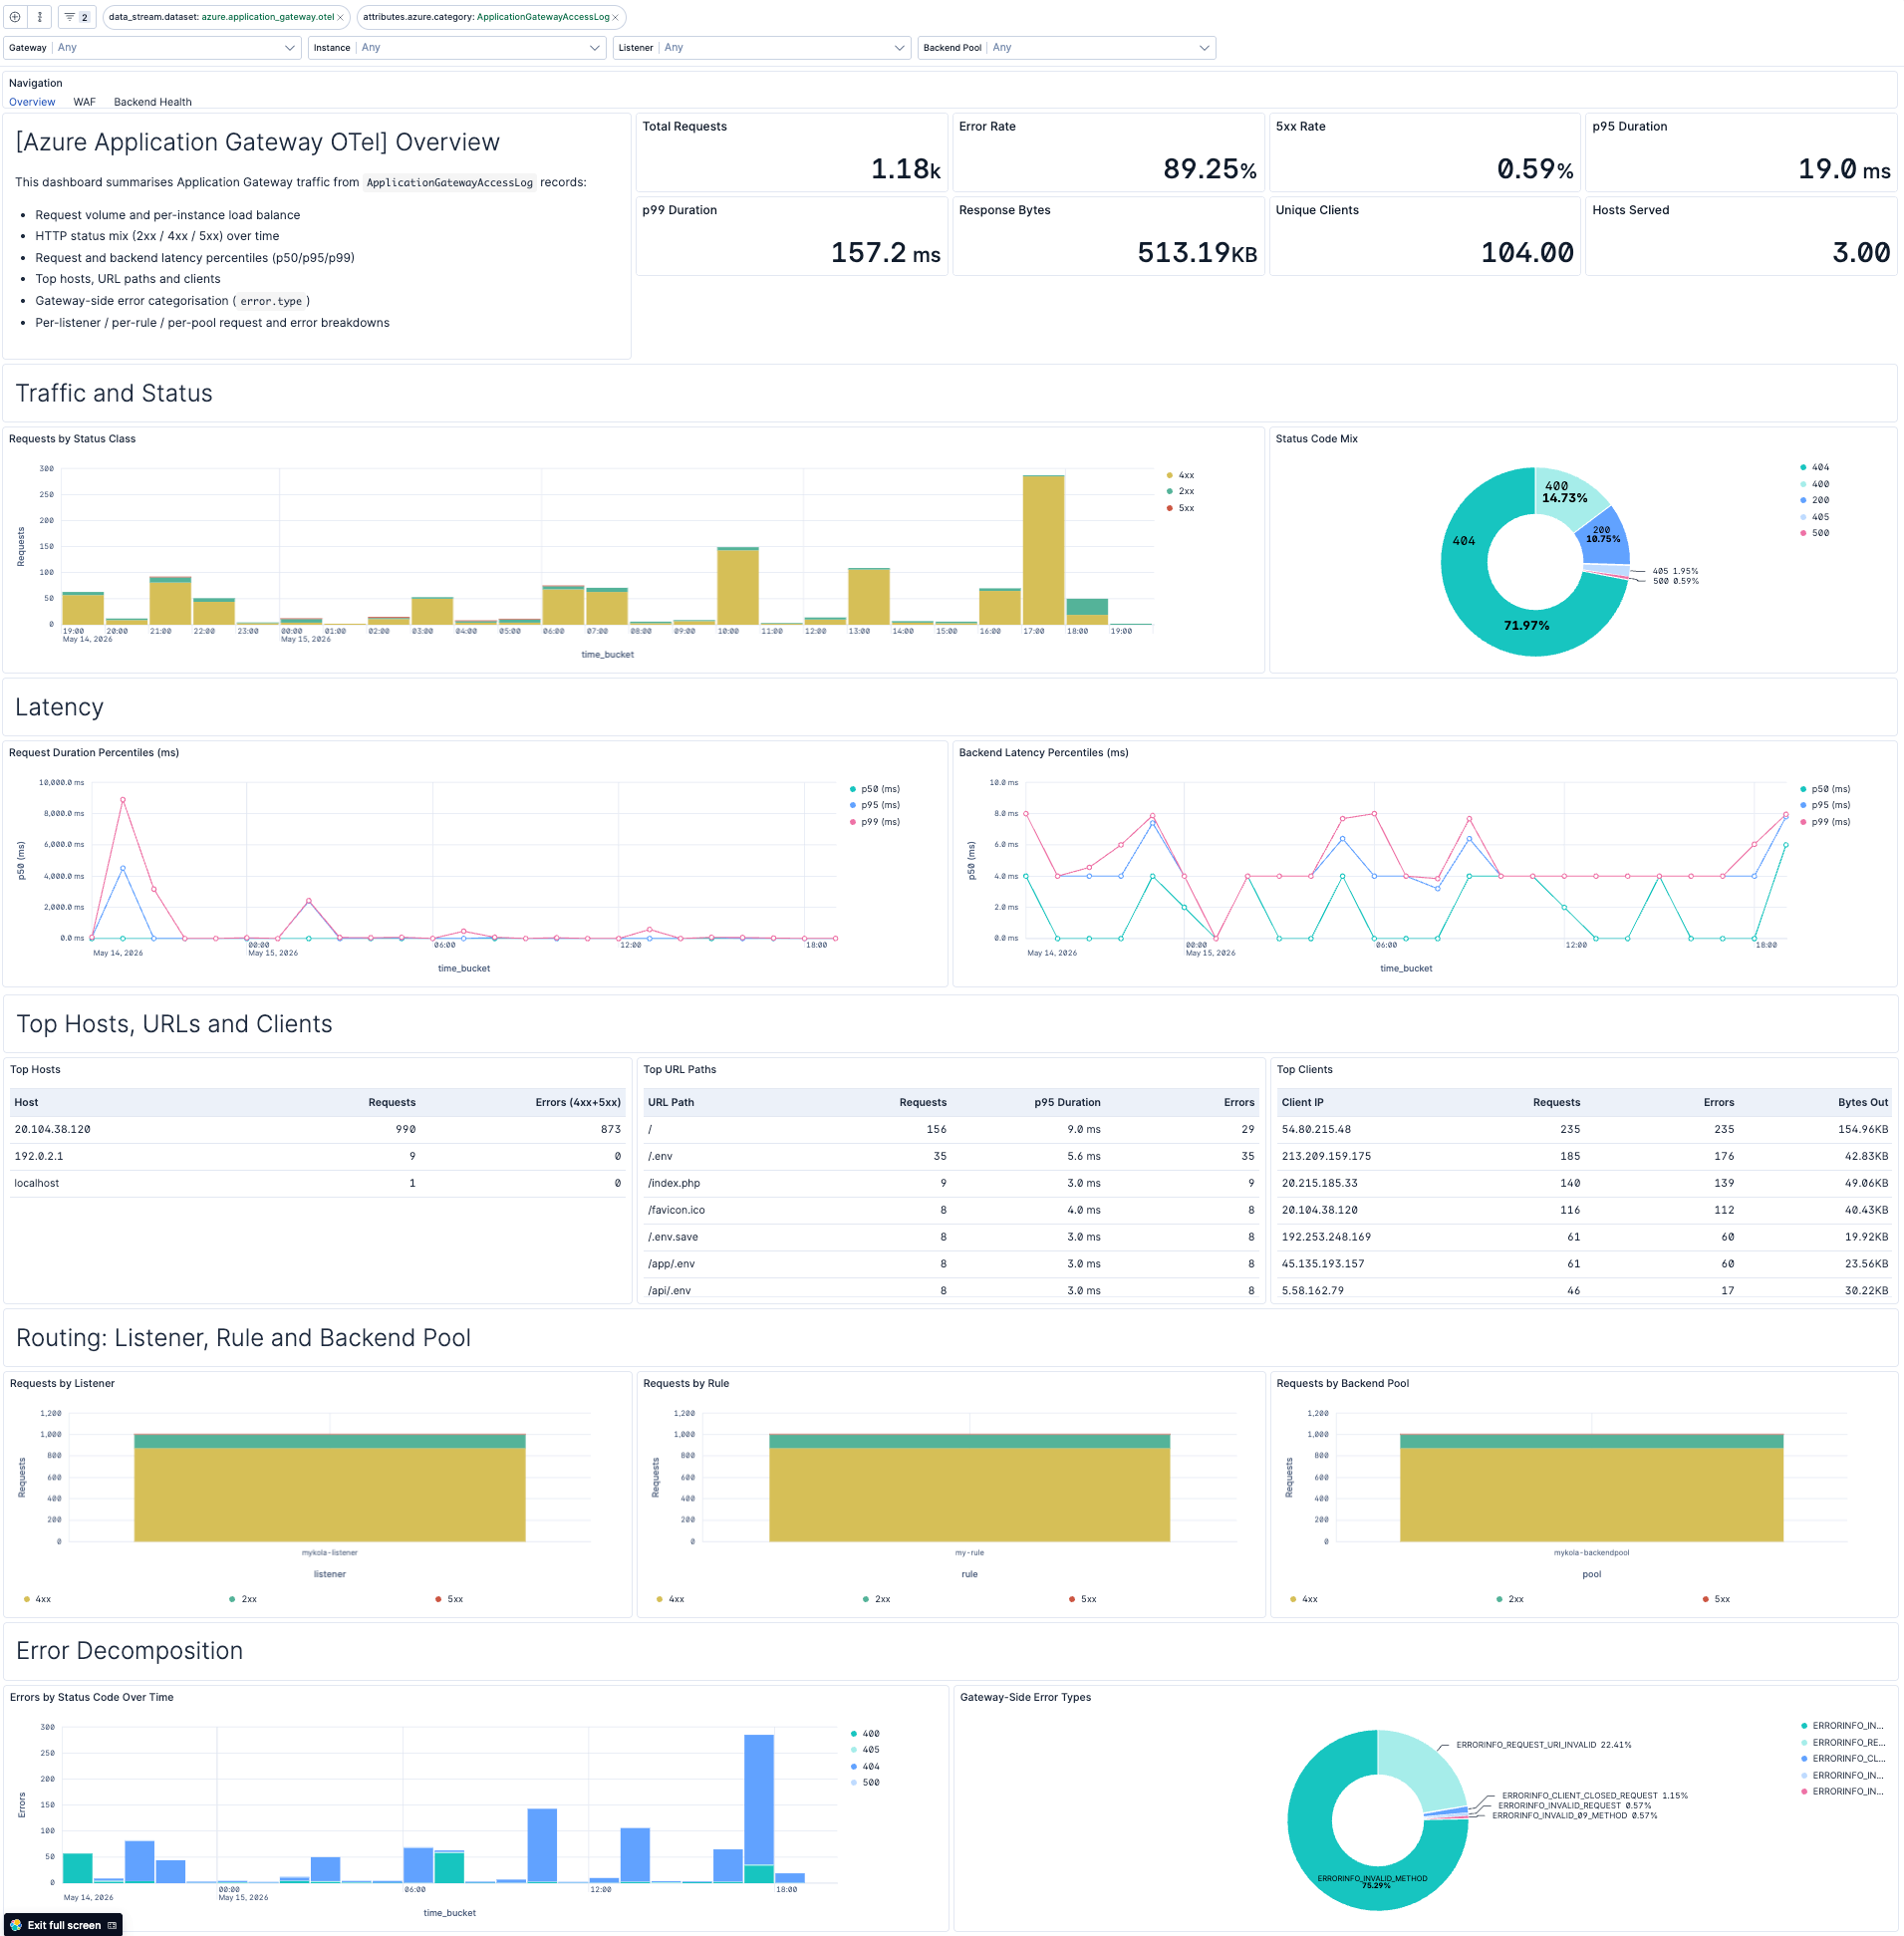Open the Backend Pool dropdown

tap(1066, 48)
